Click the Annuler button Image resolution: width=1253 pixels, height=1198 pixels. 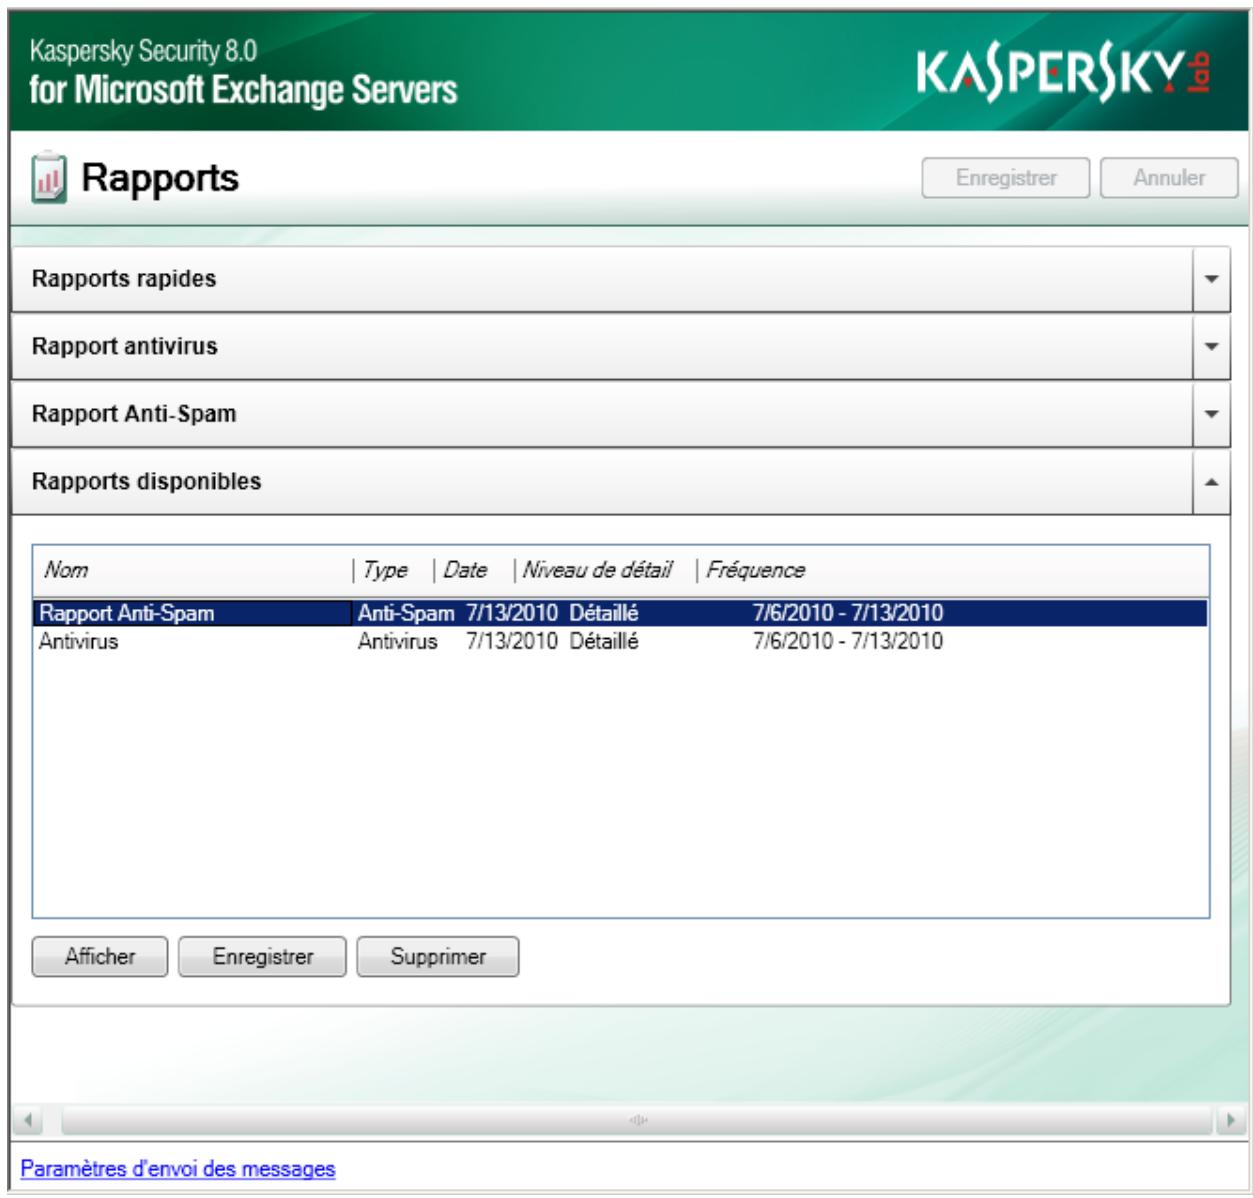click(1169, 178)
